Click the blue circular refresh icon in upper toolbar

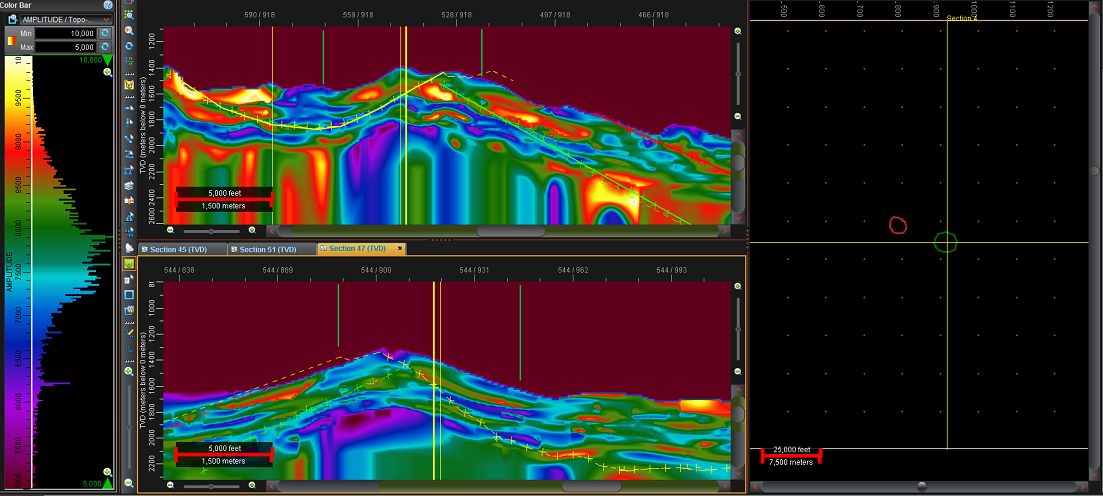129,46
